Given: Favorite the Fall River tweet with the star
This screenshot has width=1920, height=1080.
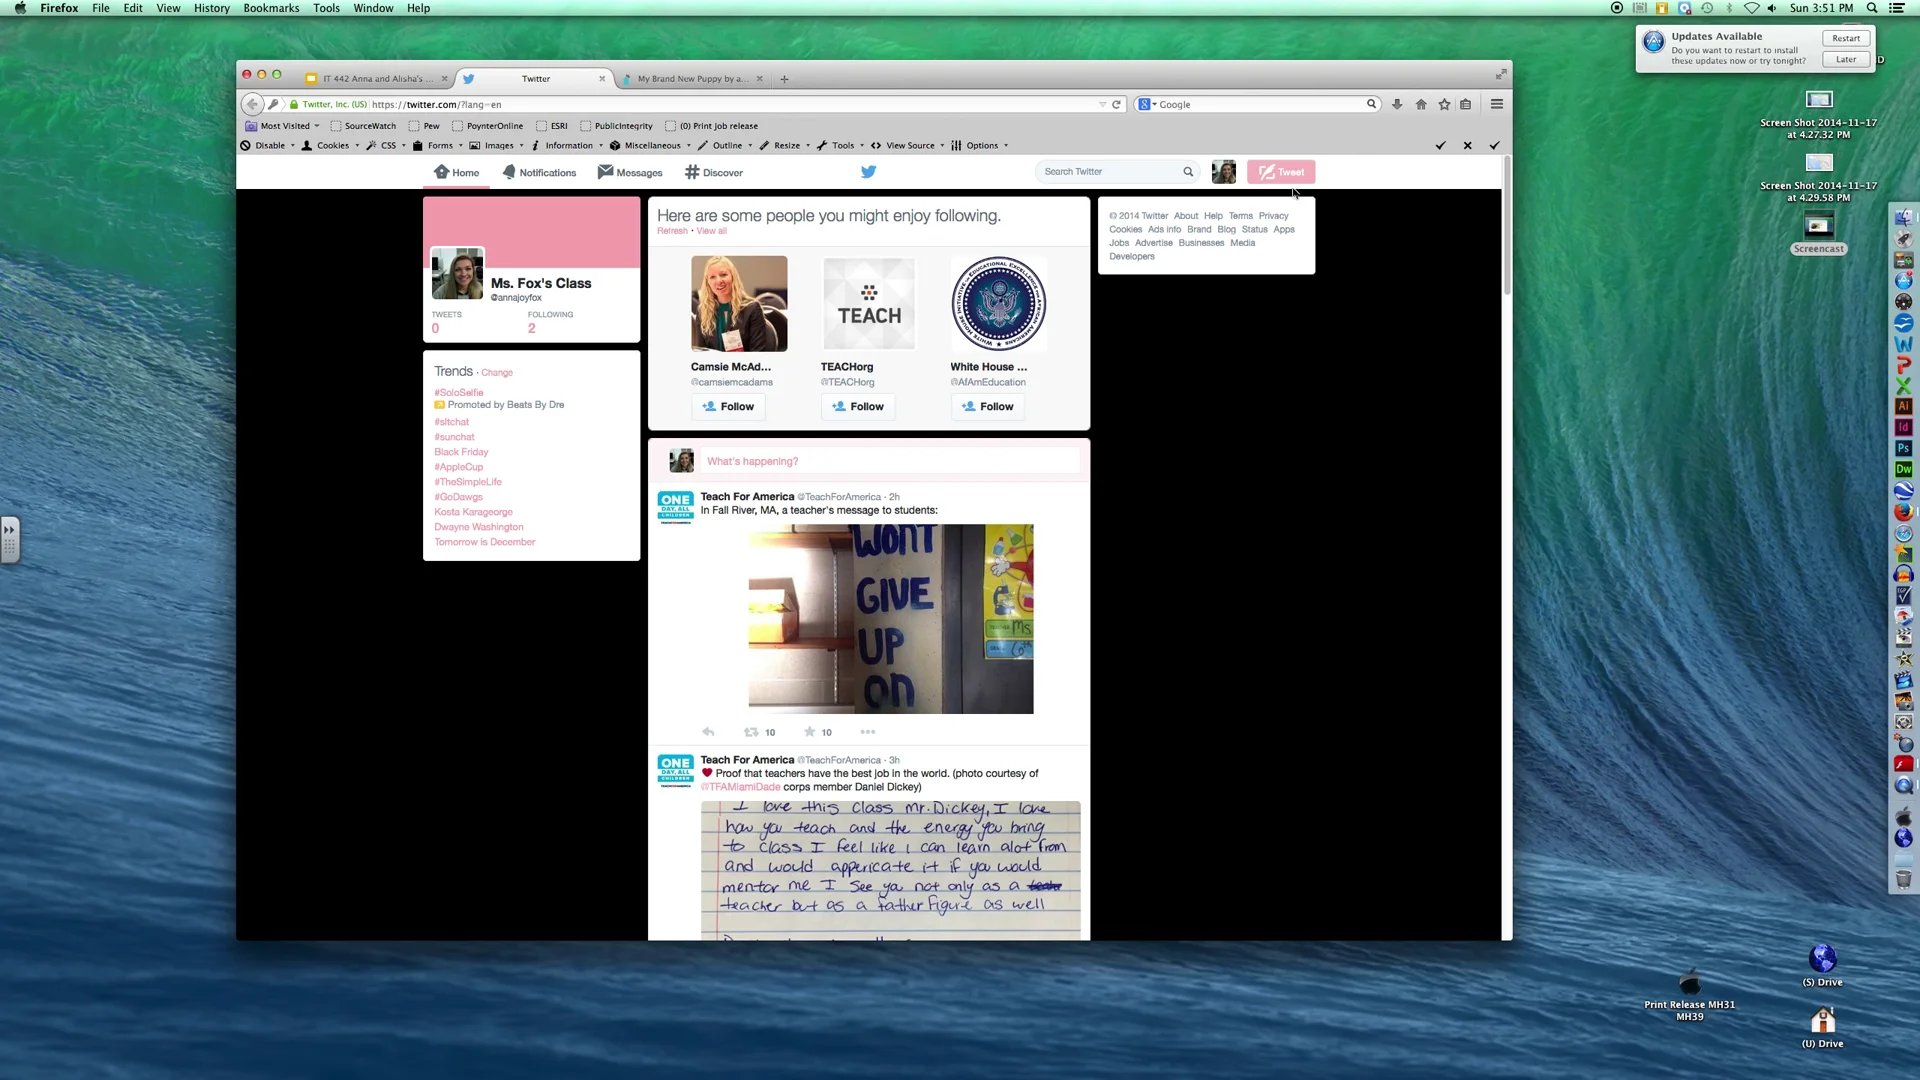Looking at the screenshot, I should [810, 732].
